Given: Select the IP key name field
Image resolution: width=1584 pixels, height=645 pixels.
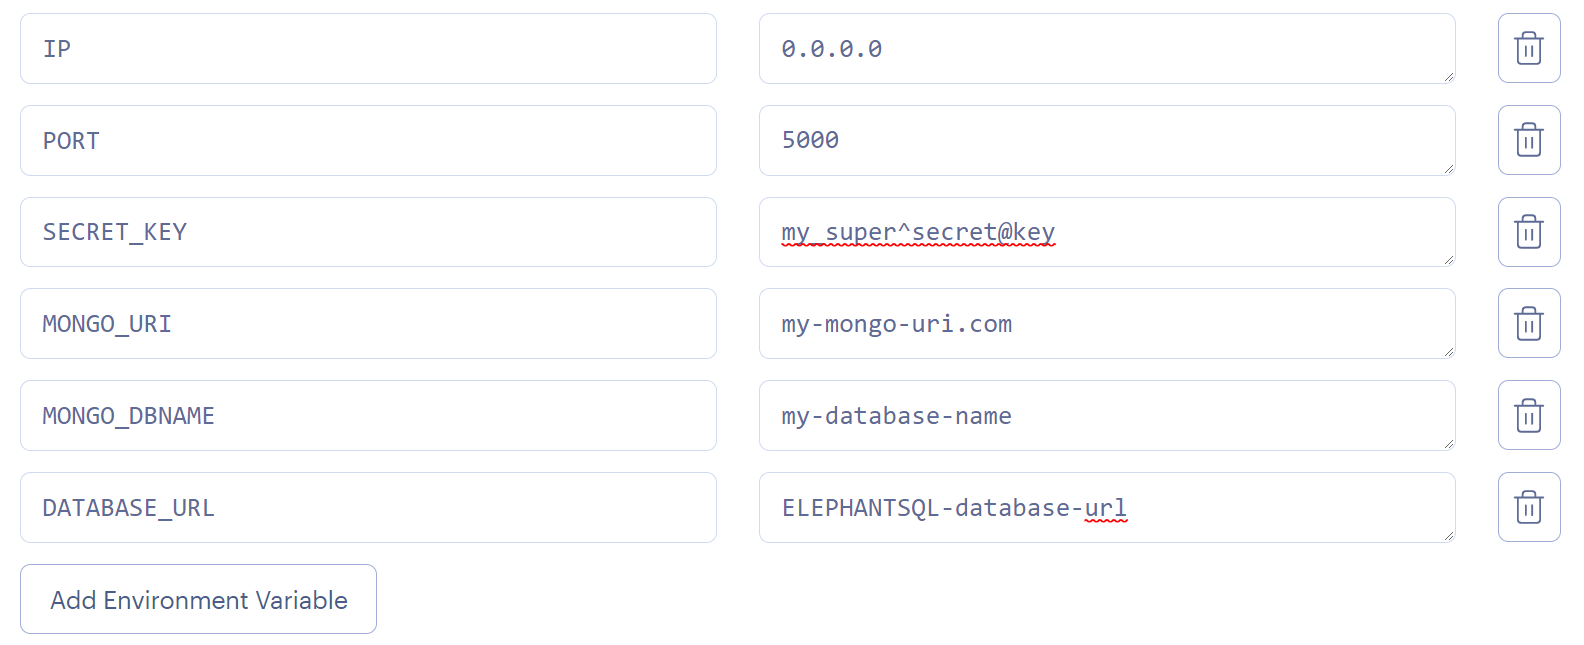Looking at the screenshot, I should coord(368,48).
